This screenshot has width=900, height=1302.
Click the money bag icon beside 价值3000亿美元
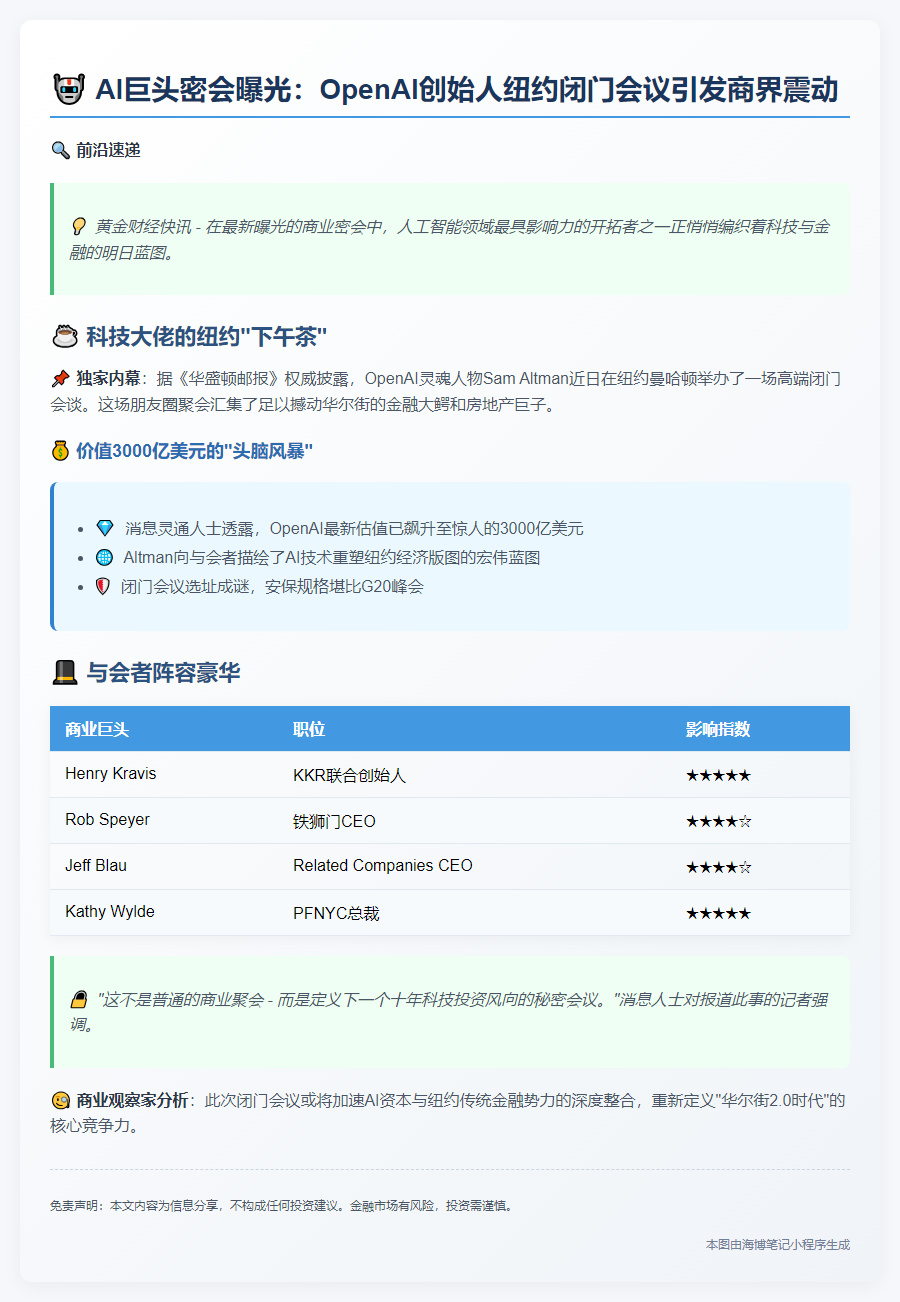click(60, 451)
